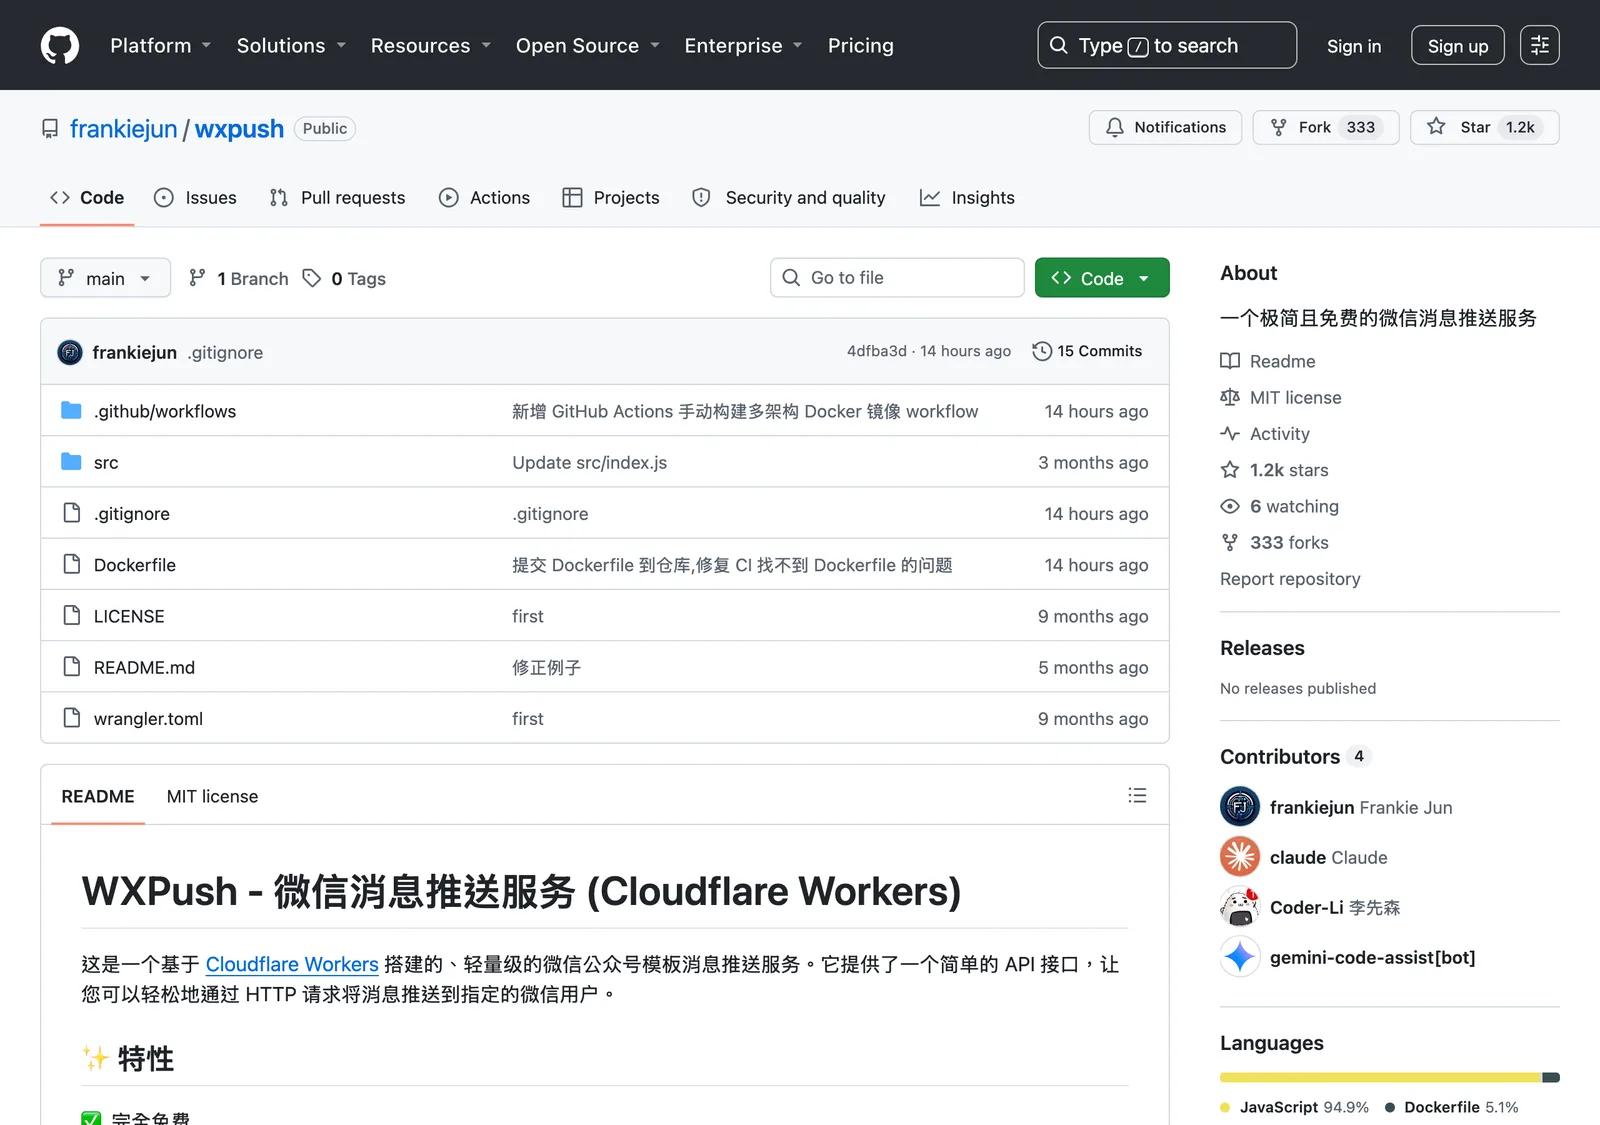Image resolution: width=1600 pixels, height=1125 pixels.
Task: Click the commit history clock icon
Action: tap(1042, 351)
